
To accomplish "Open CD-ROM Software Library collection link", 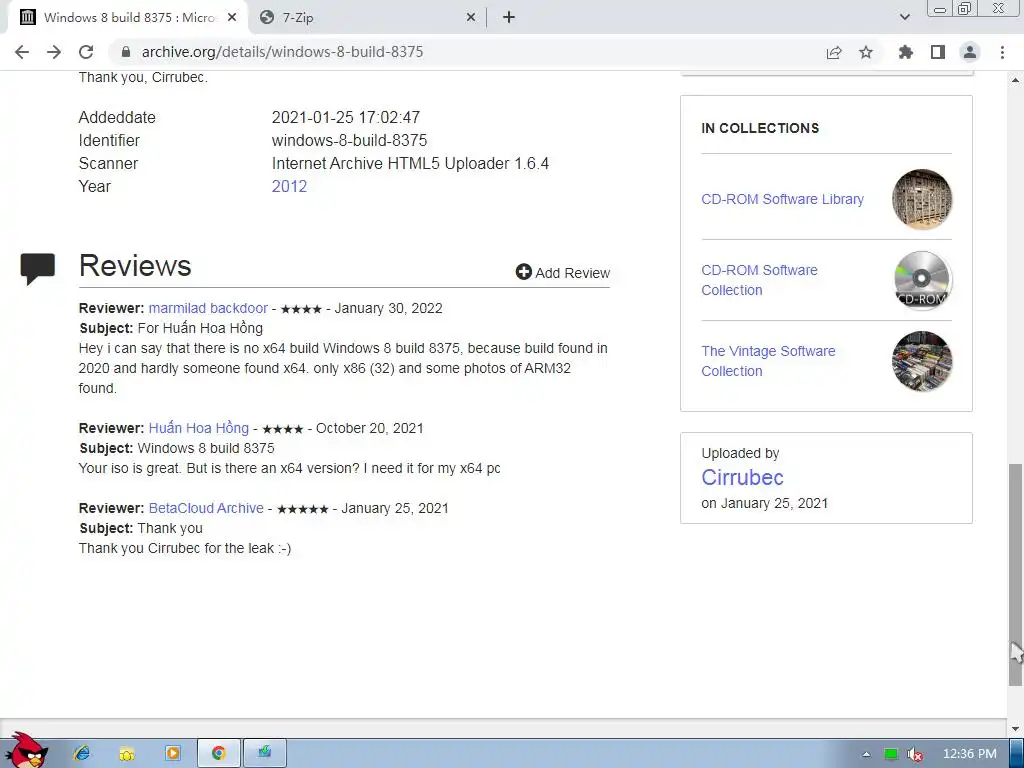I will click(x=782, y=199).
